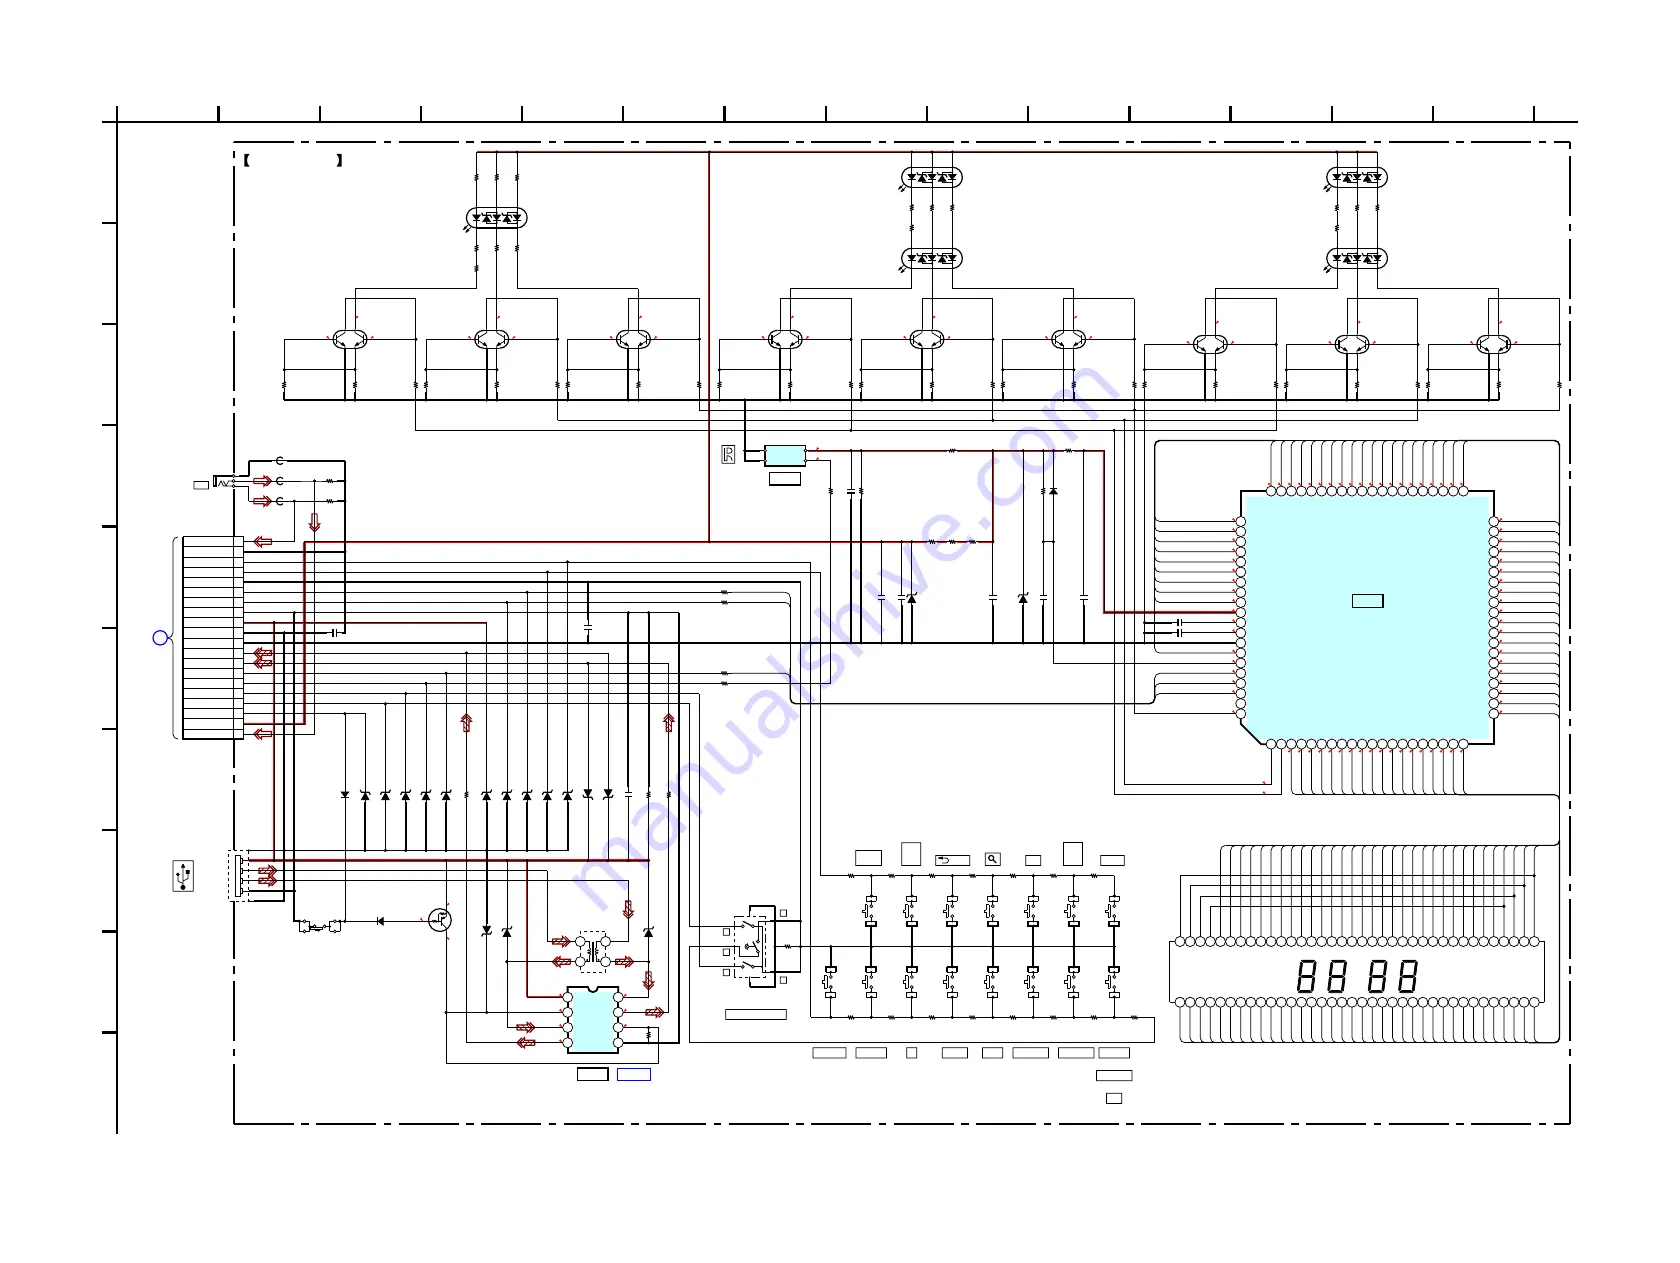Select the lower center LED array package
This screenshot has width=1680, height=1263.
tap(932, 258)
